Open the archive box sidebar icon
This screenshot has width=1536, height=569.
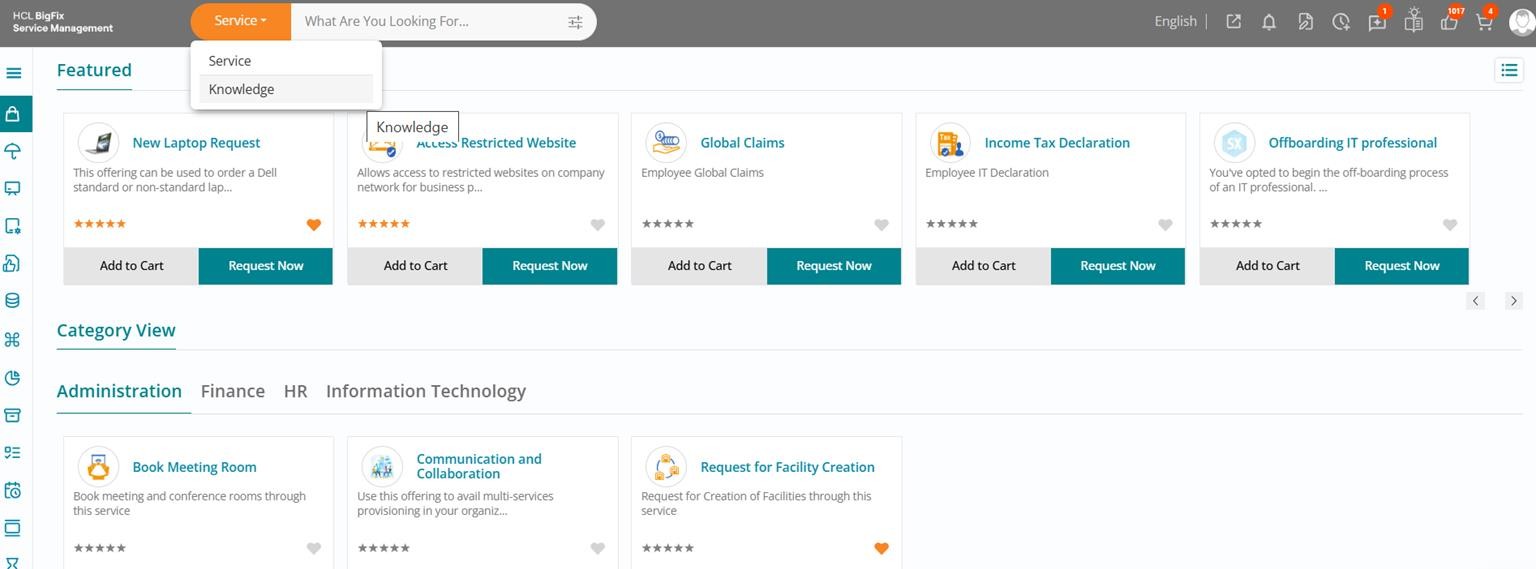(x=13, y=415)
